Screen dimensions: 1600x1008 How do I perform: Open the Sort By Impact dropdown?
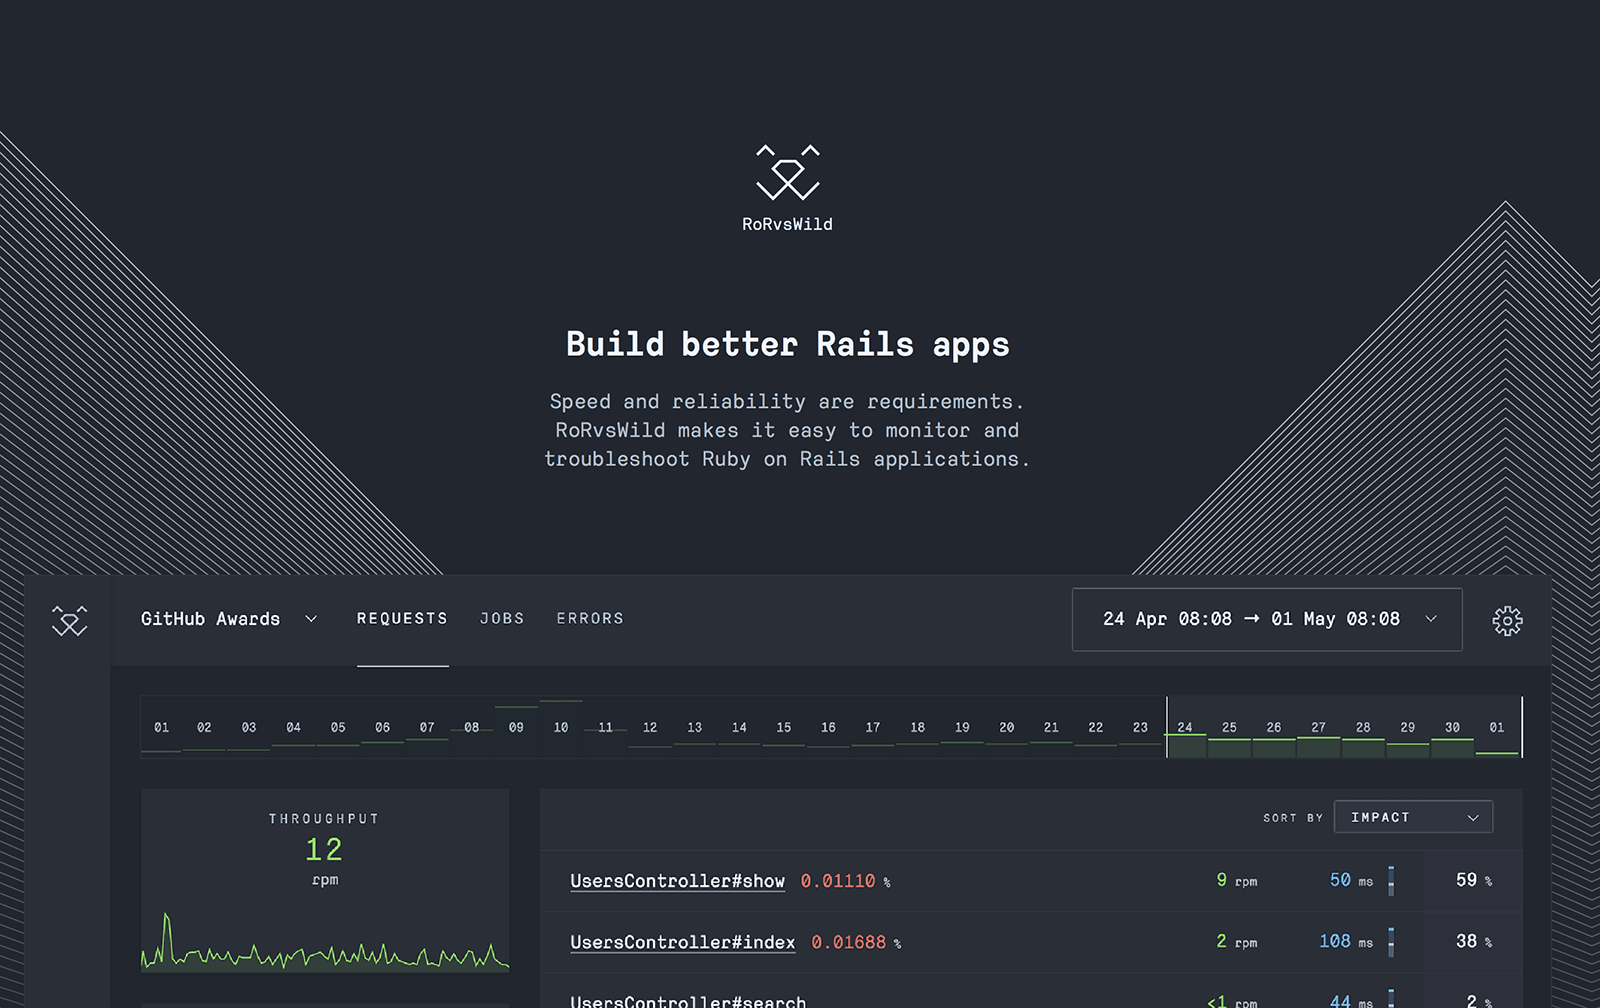[x=1413, y=817]
